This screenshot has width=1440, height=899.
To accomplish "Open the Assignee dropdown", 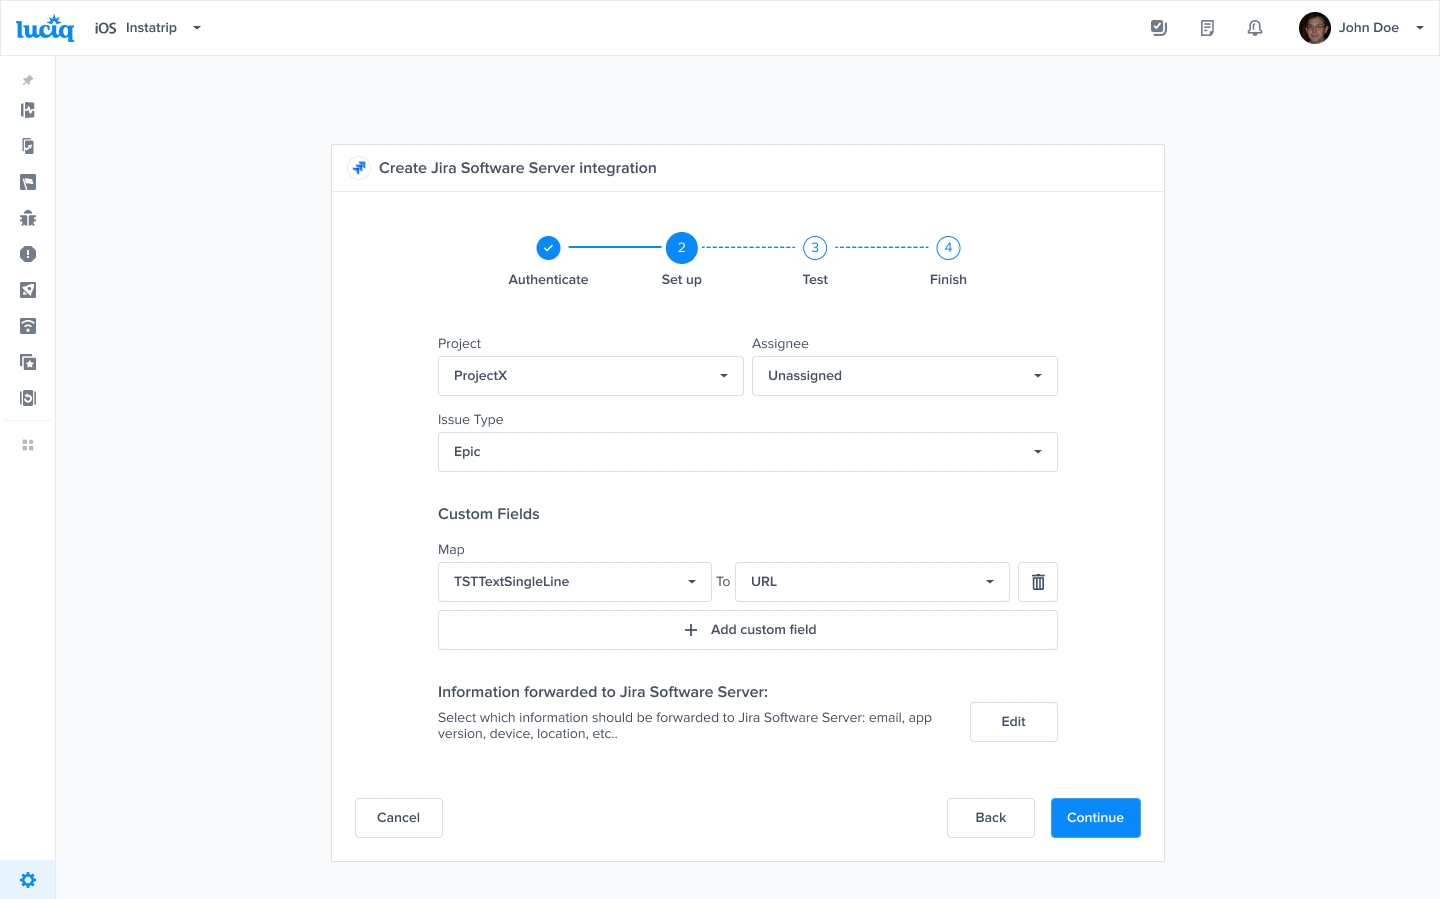I will (904, 376).
